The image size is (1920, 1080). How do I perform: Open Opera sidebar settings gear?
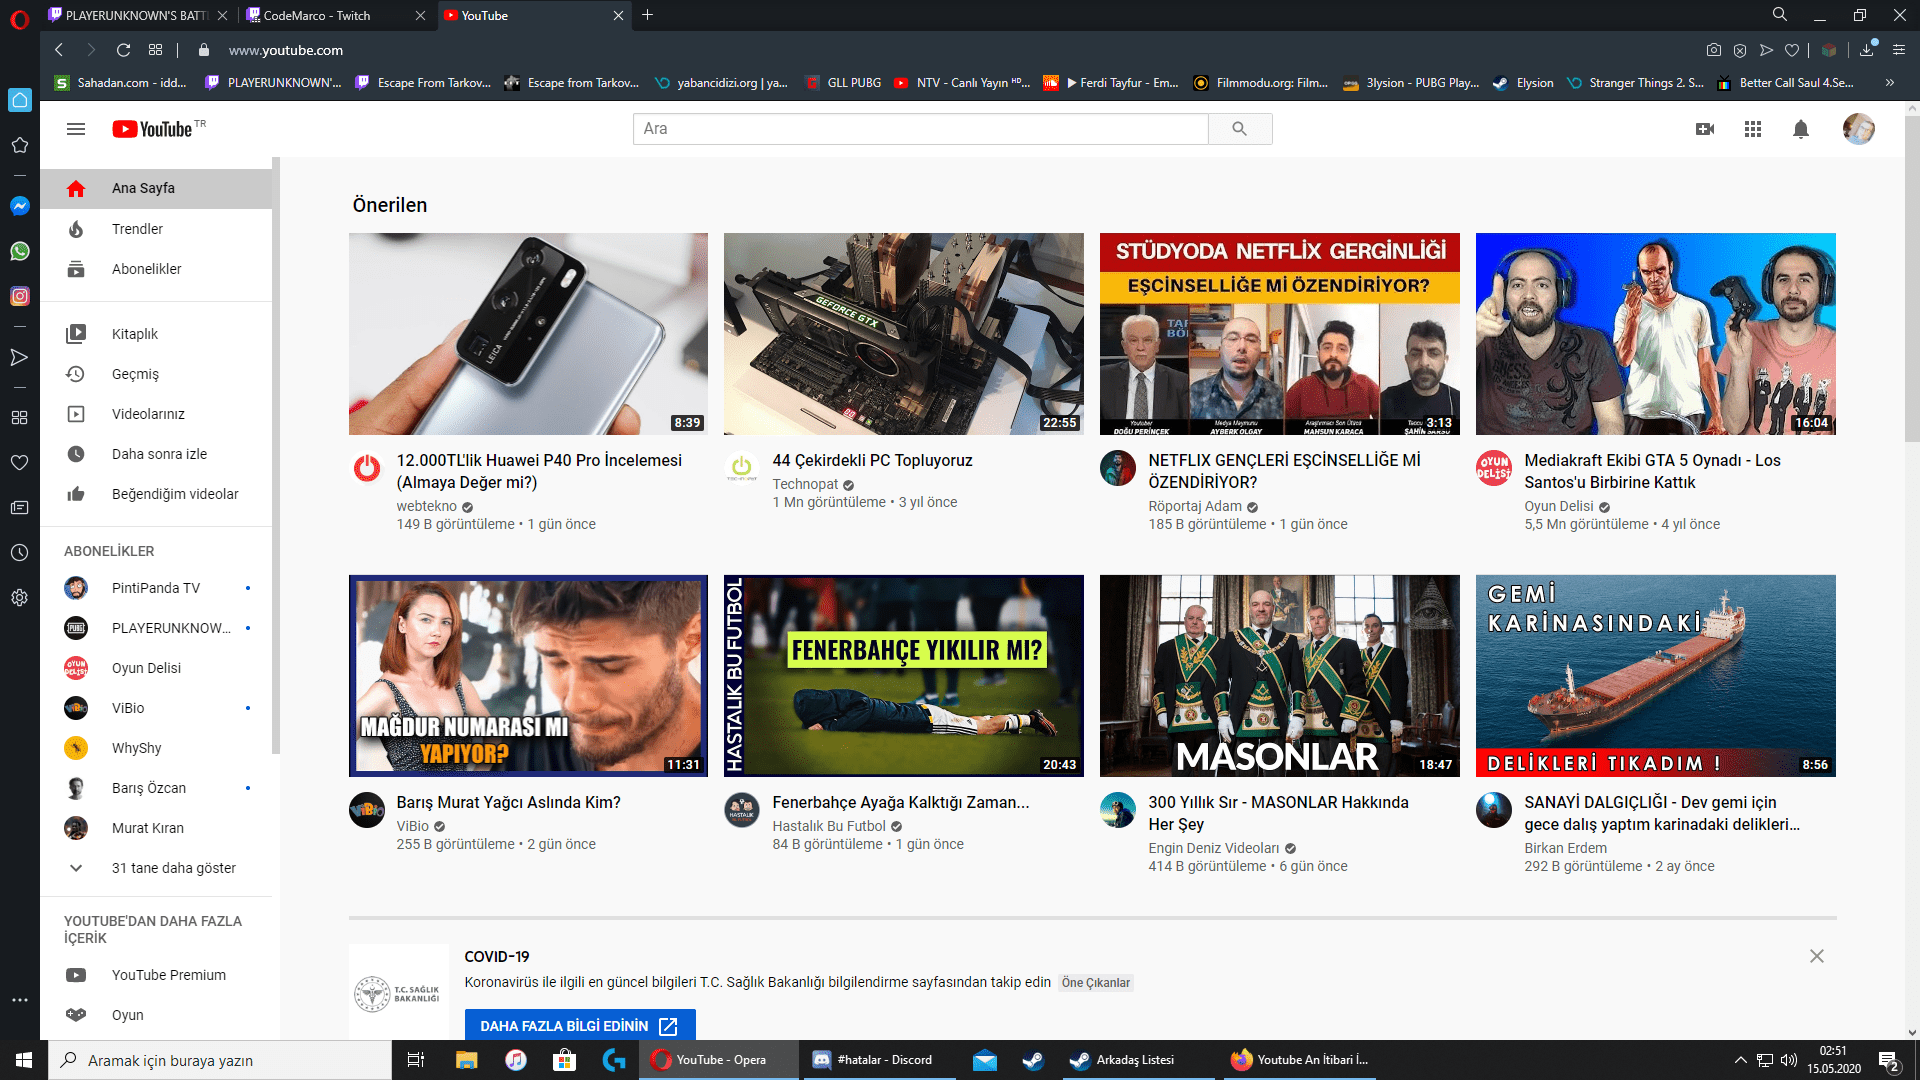click(x=19, y=598)
